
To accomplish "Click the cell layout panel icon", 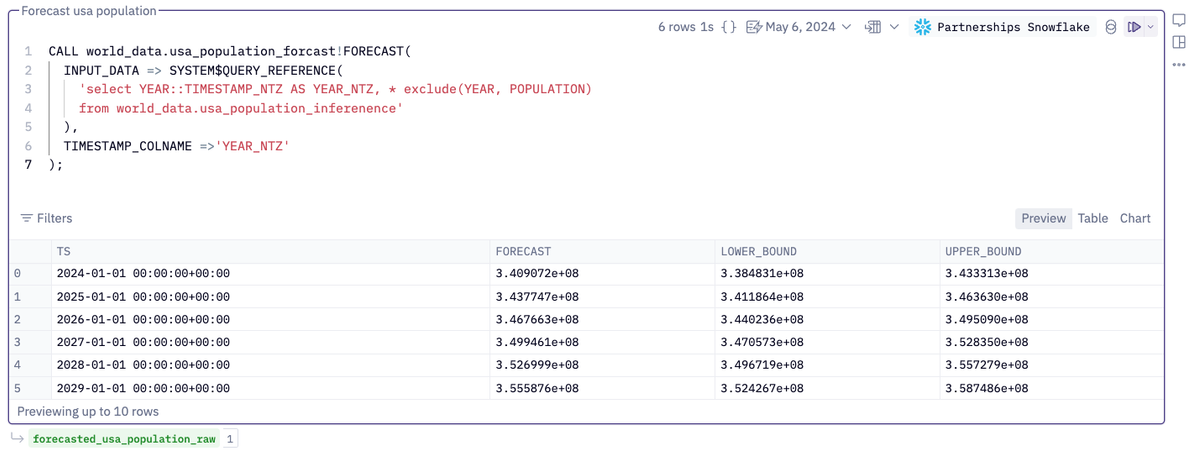I will (1179, 42).
